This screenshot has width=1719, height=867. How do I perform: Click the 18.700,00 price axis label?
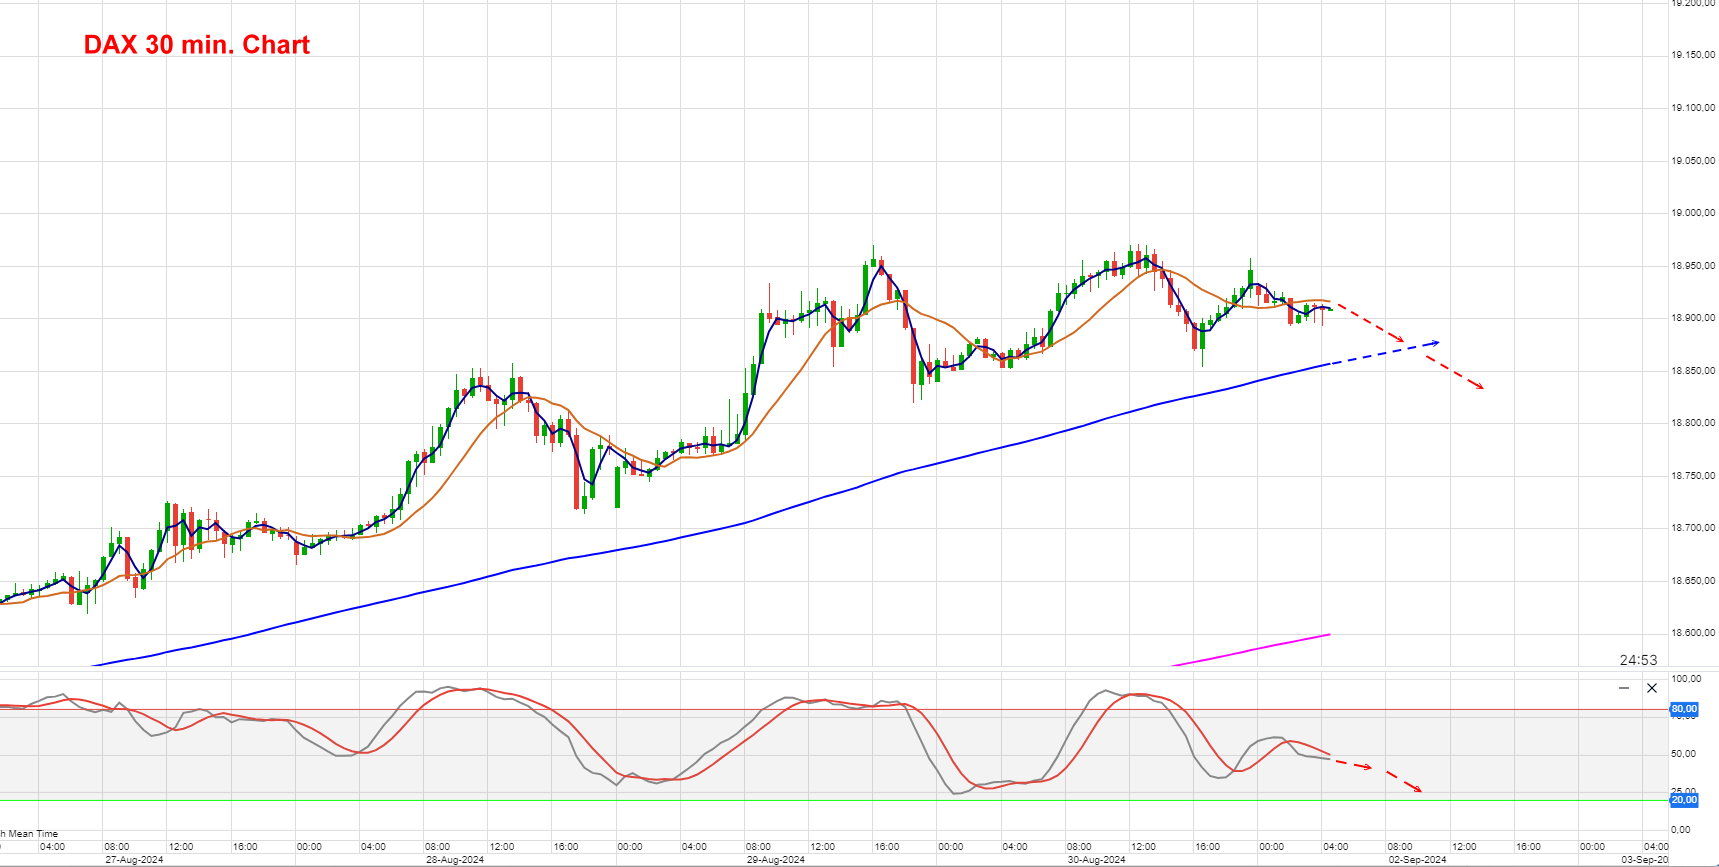coord(1693,528)
